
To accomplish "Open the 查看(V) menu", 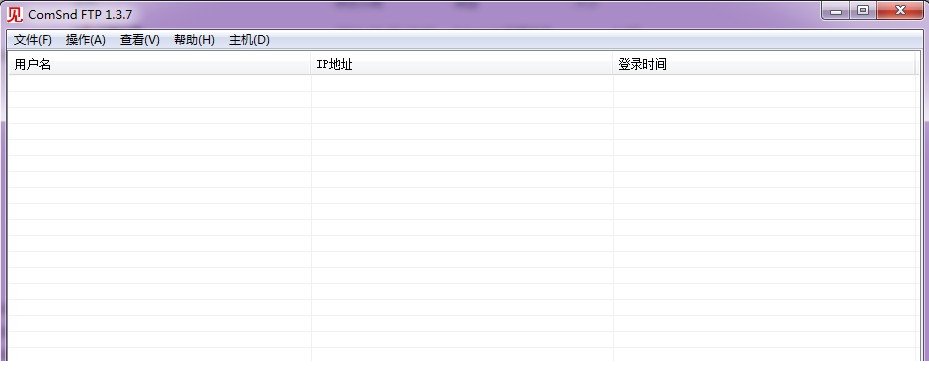I will 140,40.
